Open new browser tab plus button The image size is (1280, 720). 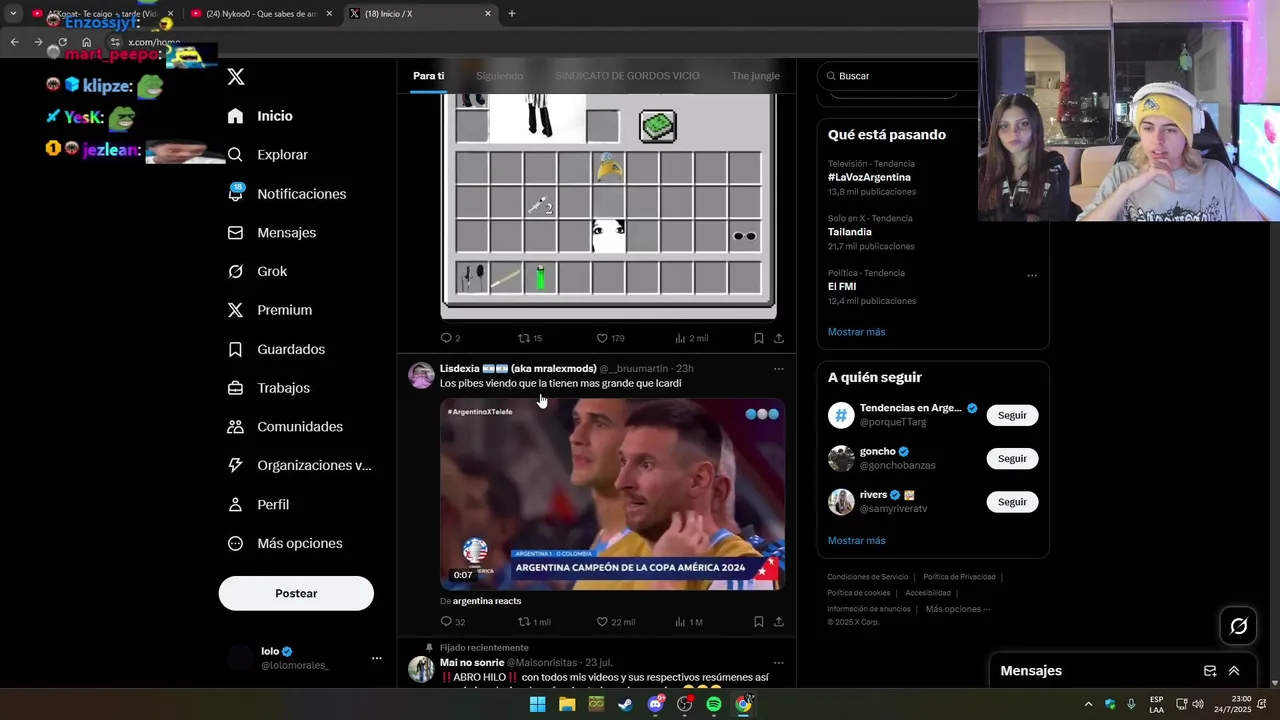click(512, 14)
